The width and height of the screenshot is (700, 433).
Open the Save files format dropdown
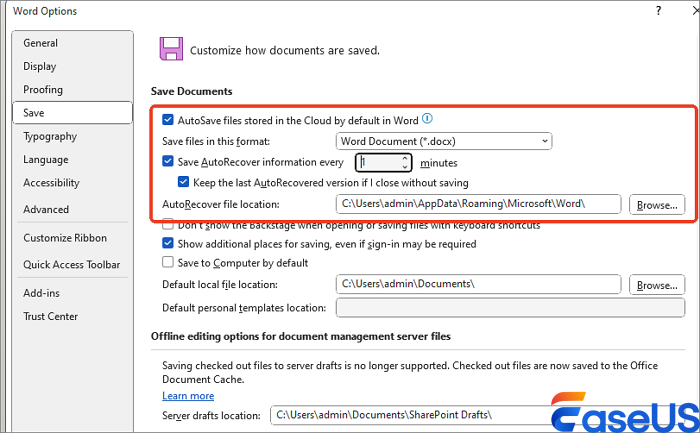(444, 141)
